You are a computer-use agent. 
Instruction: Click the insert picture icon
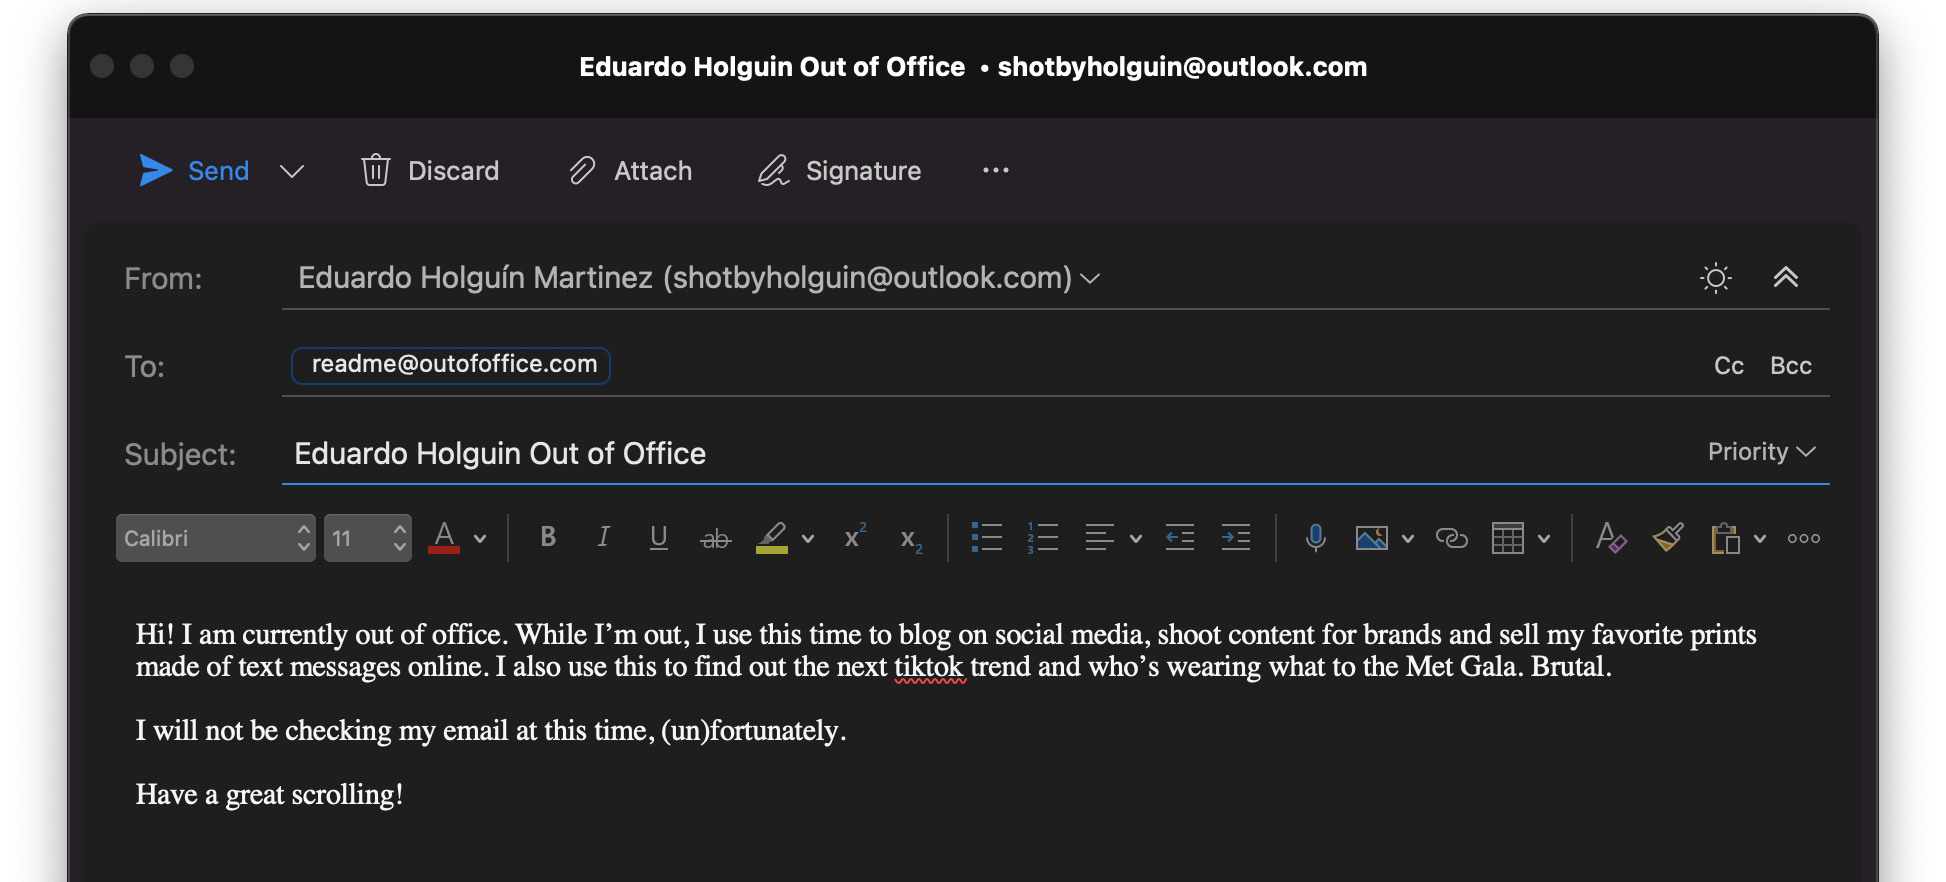coord(1371,538)
